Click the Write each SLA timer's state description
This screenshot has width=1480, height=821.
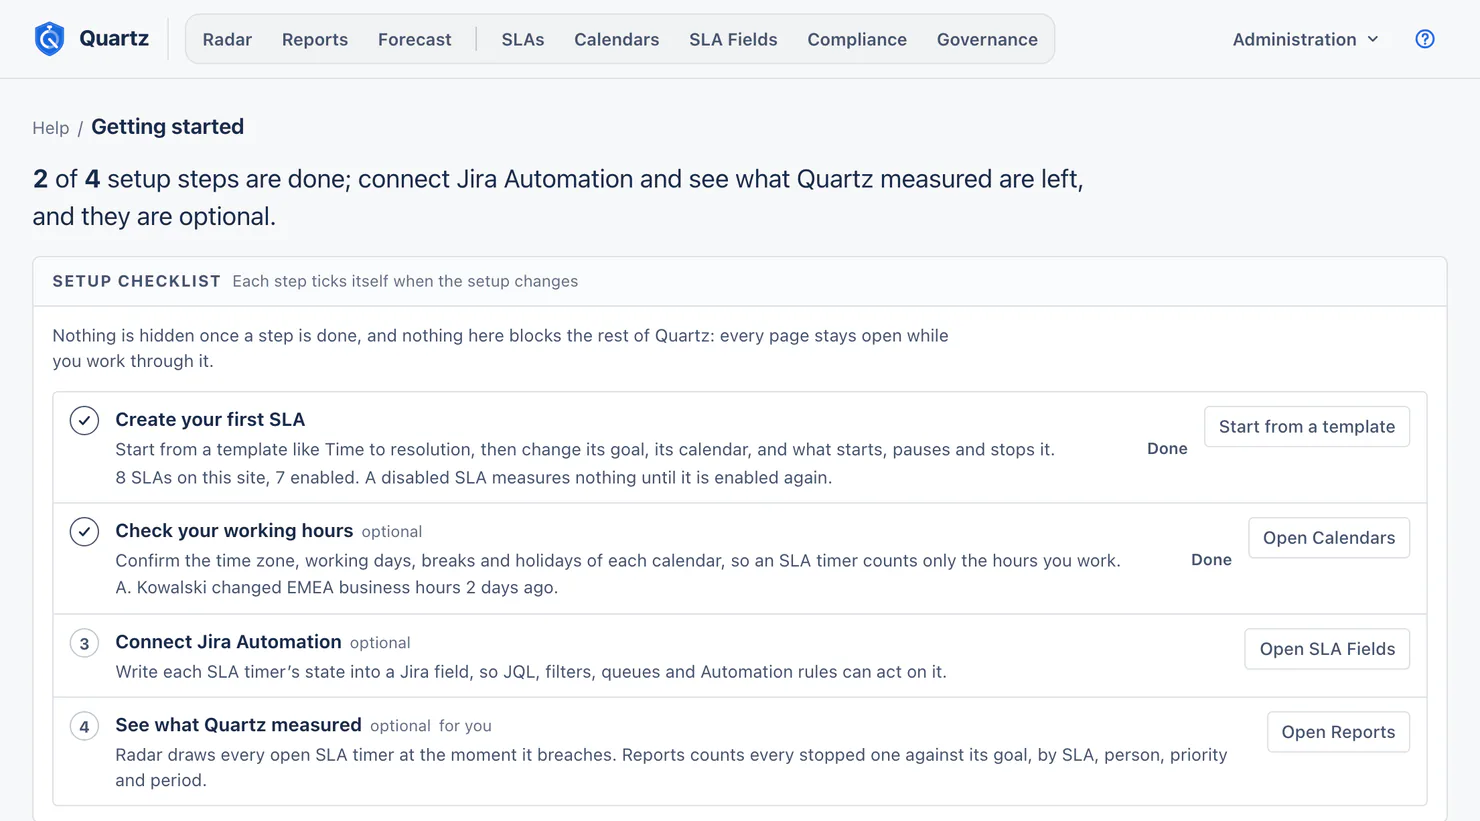pos(531,672)
